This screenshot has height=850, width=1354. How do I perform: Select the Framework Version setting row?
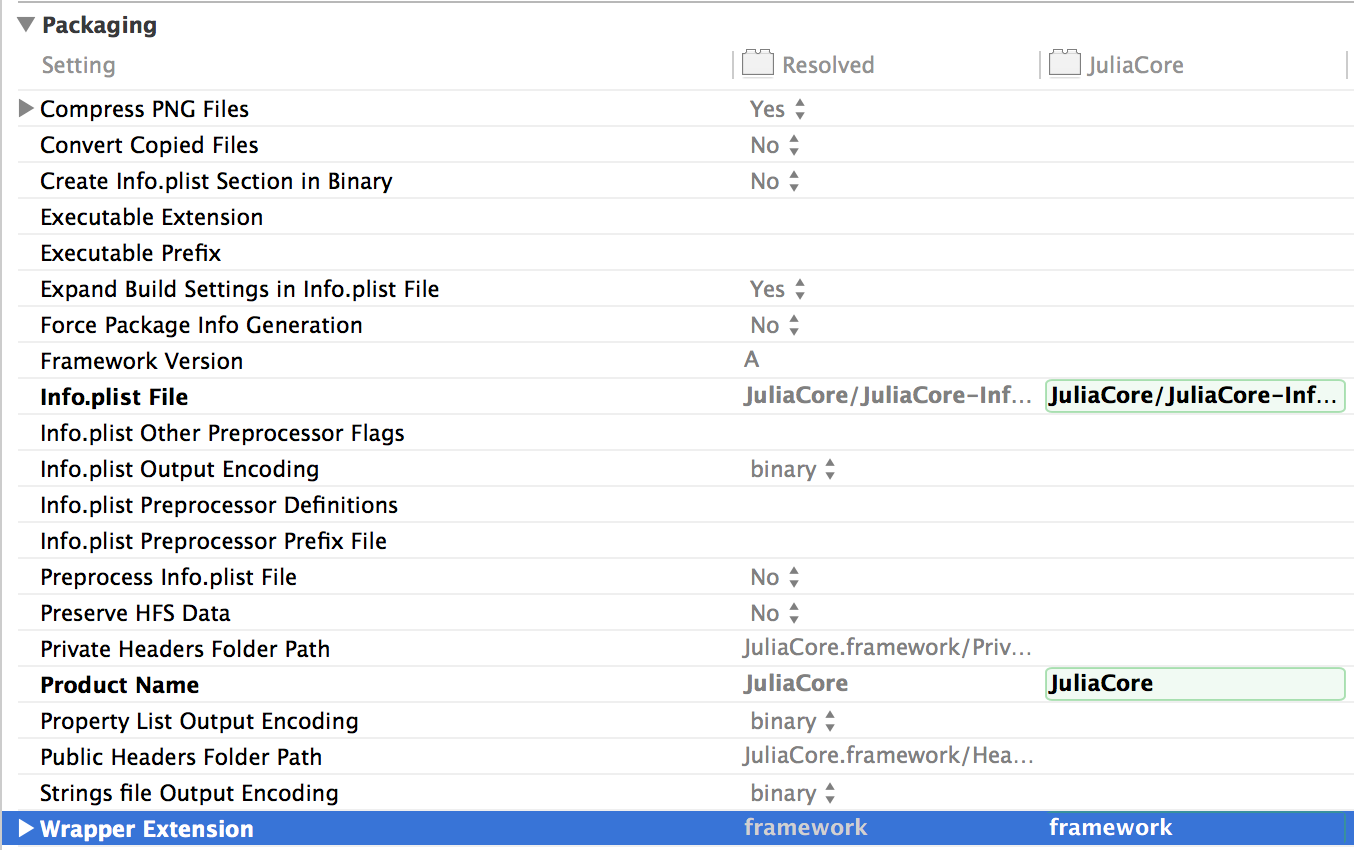click(x=141, y=361)
